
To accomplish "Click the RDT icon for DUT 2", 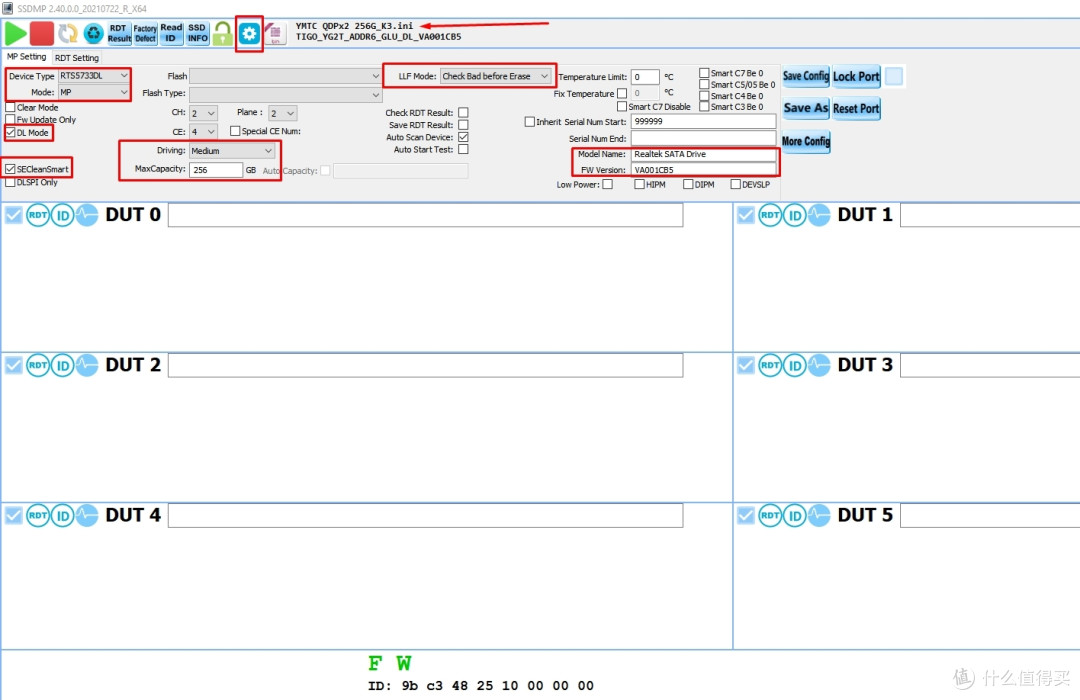I will tap(38, 365).
